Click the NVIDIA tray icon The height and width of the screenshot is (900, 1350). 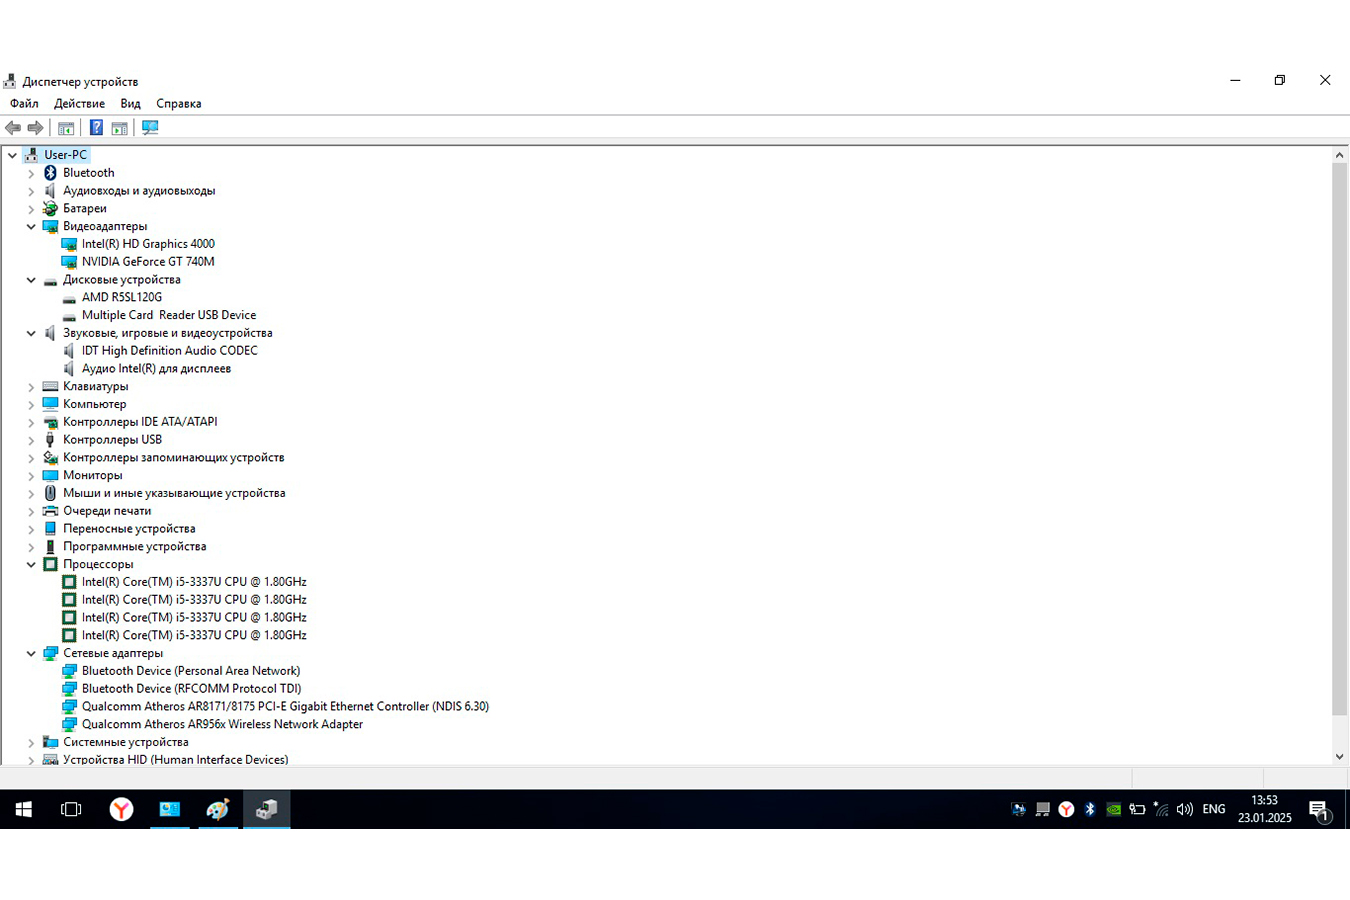pos(1113,810)
